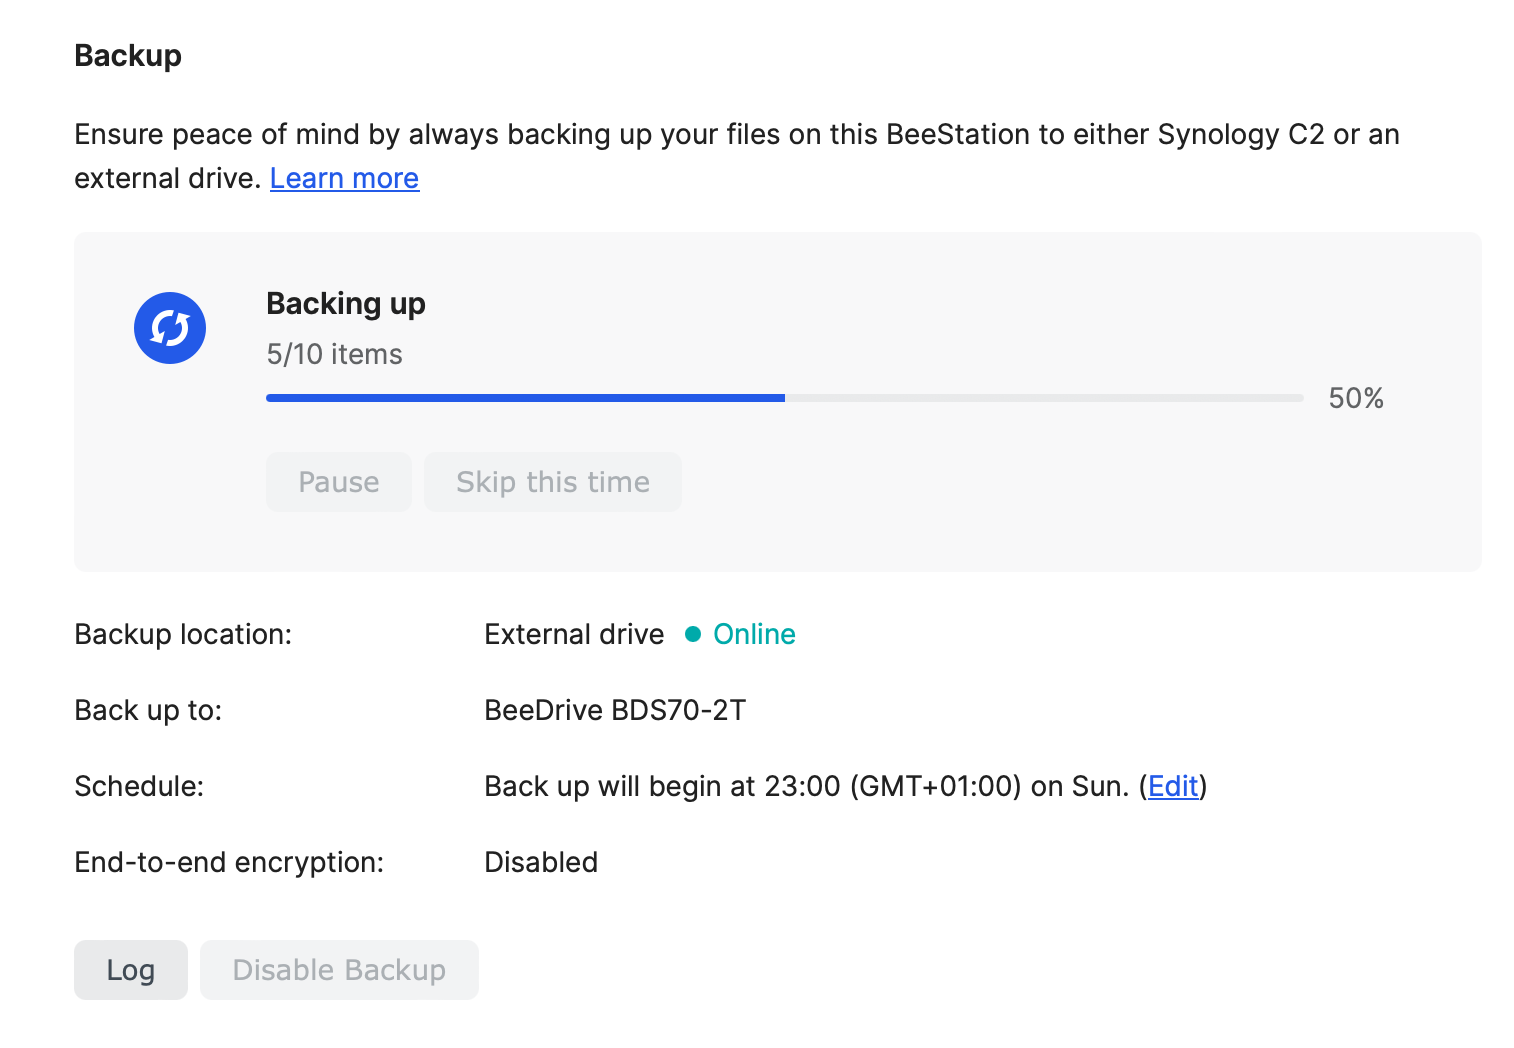Click the Back up to label
This screenshot has width=1514, height=1048.
[148, 710]
